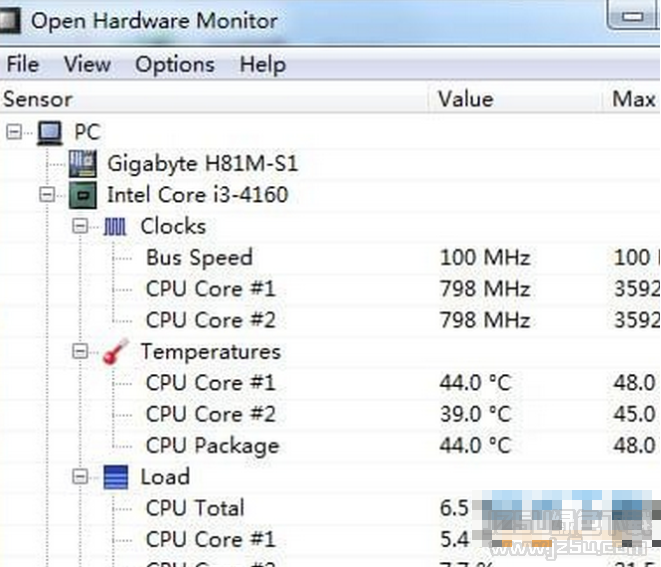Select the CPU Package temperature row

point(212,446)
